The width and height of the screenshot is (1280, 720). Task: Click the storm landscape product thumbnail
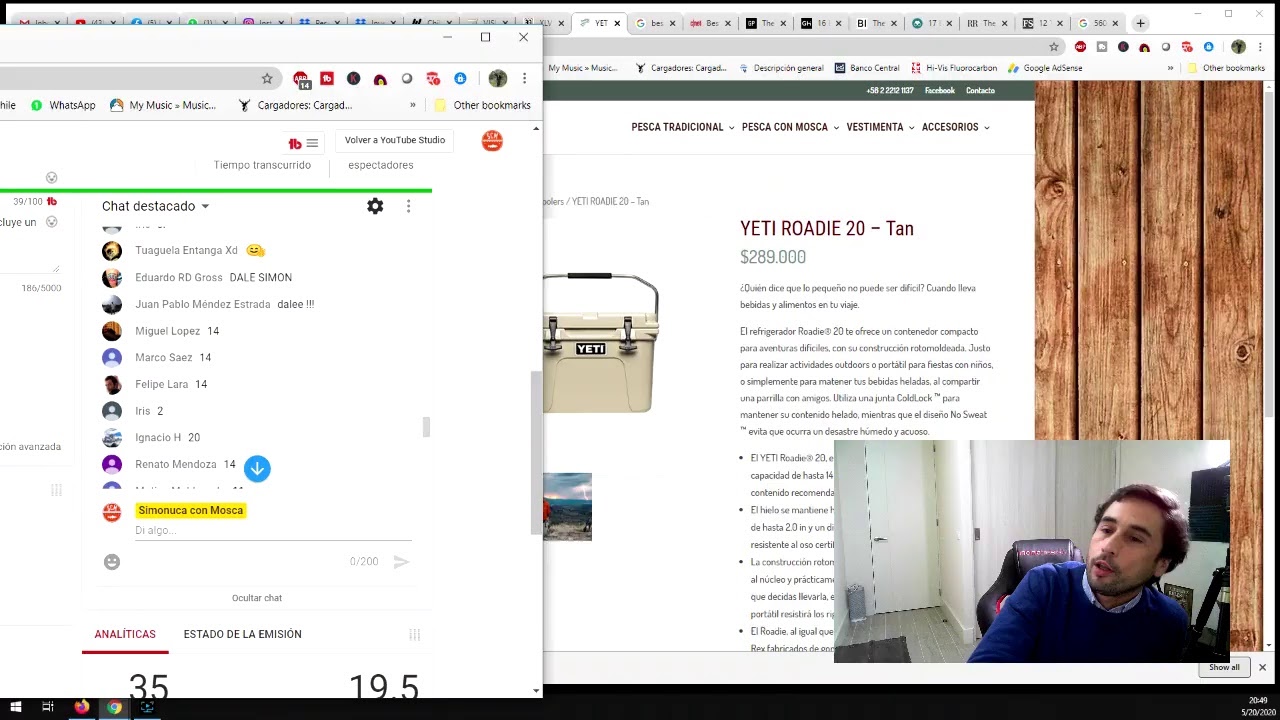coord(567,507)
